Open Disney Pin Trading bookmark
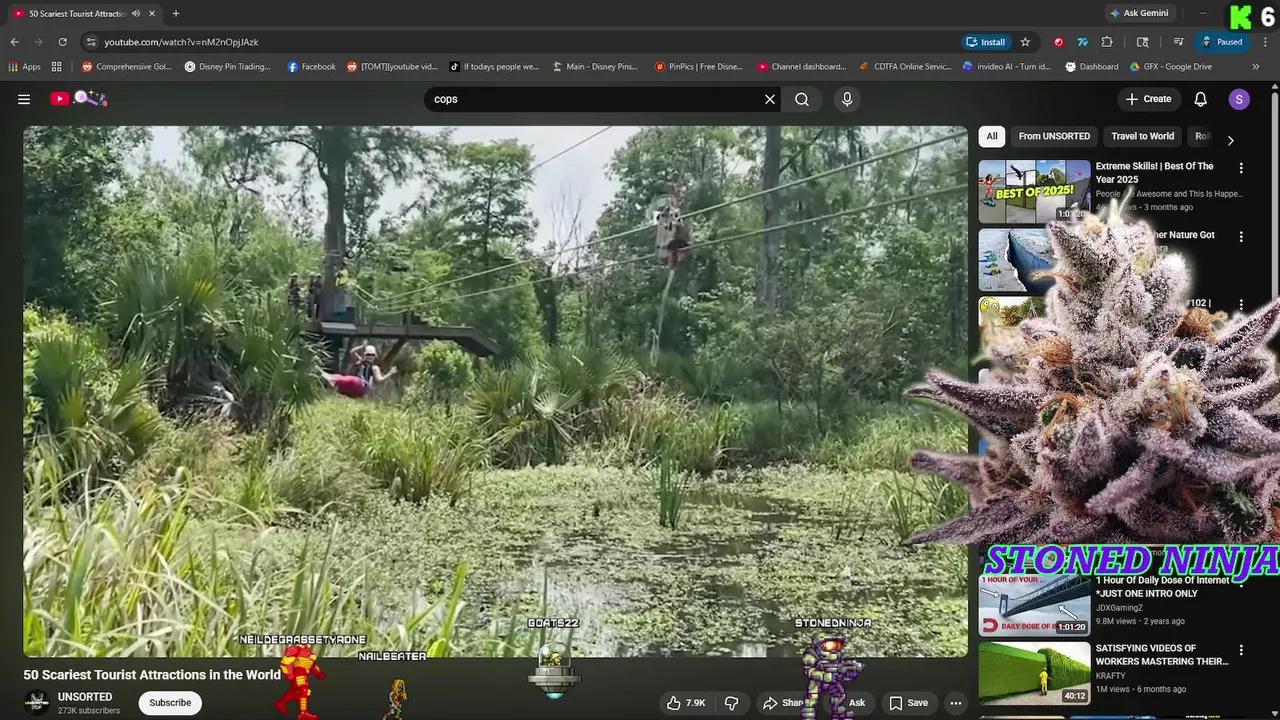1280x720 pixels. point(228,67)
